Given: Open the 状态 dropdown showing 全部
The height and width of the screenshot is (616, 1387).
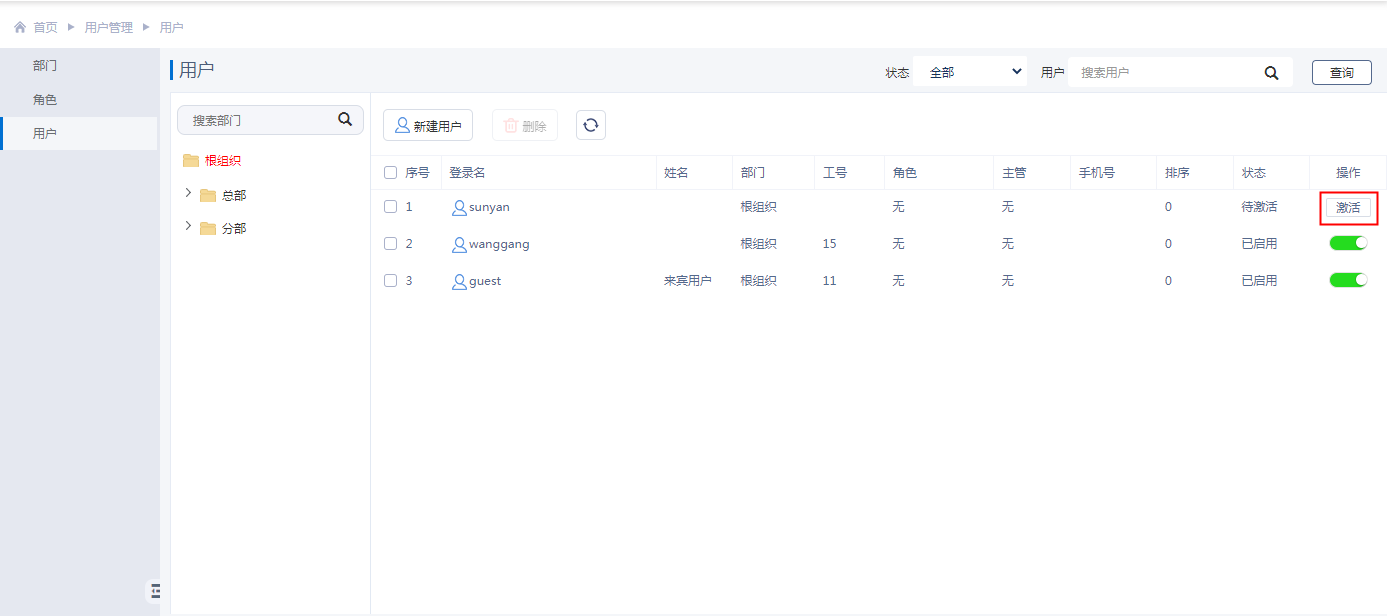Looking at the screenshot, I should 970,72.
